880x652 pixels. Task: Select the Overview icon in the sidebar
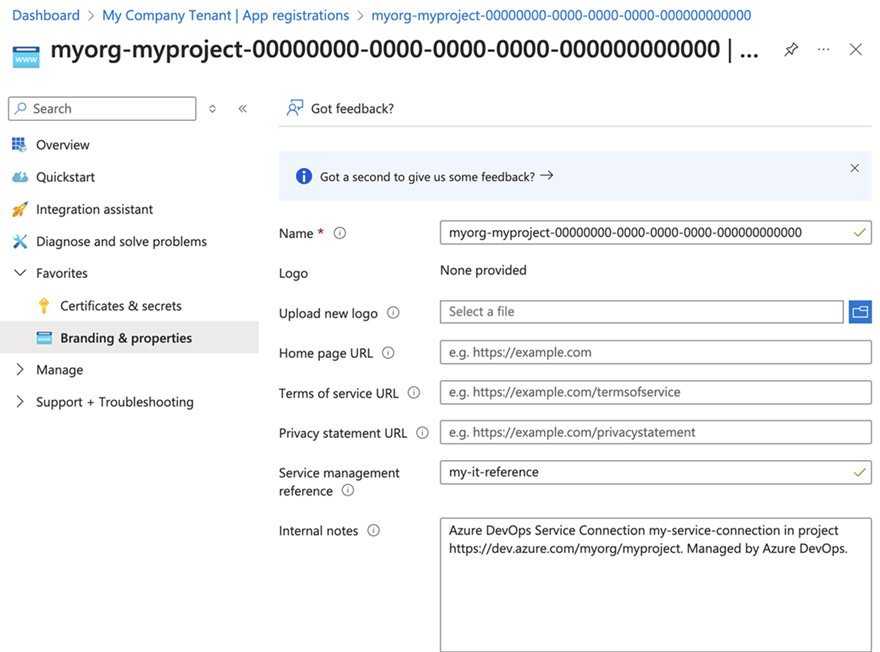[20, 145]
